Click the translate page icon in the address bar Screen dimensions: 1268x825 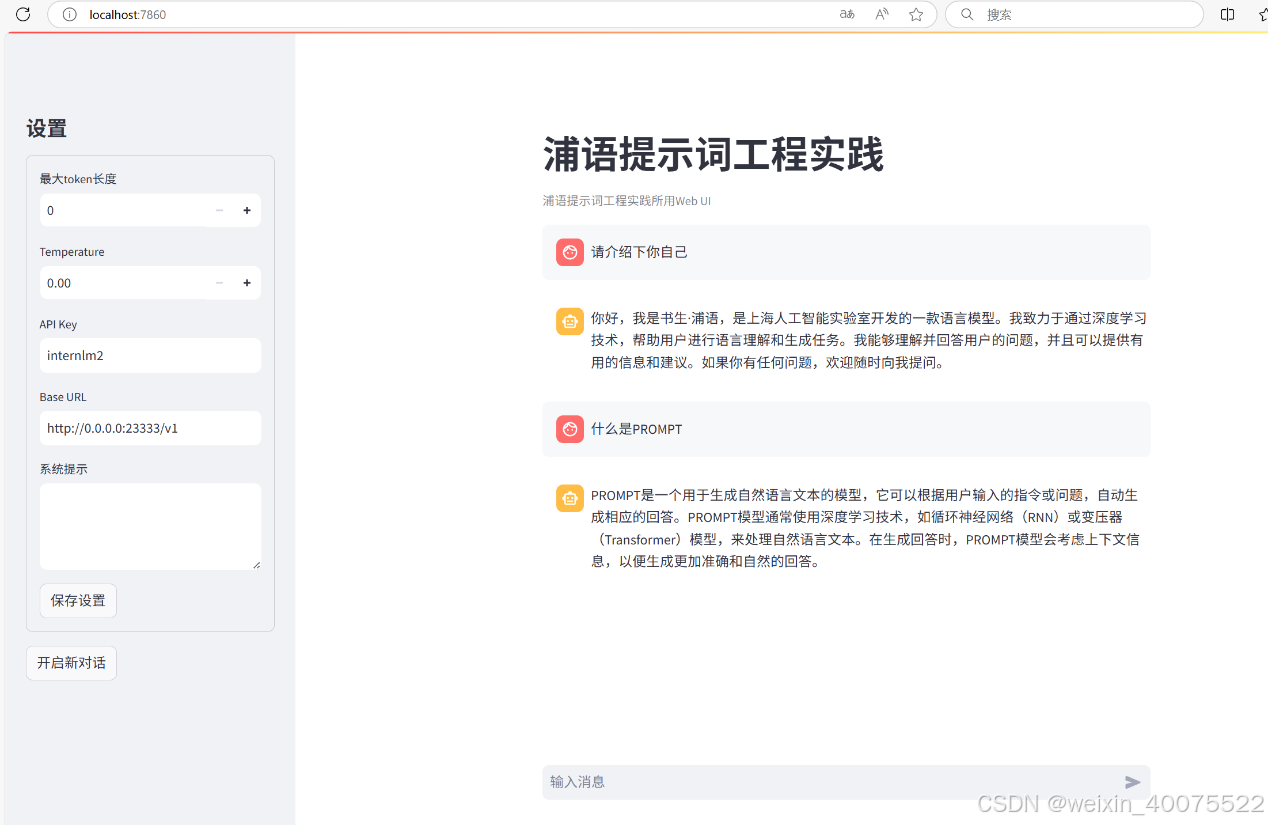click(x=847, y=14)
